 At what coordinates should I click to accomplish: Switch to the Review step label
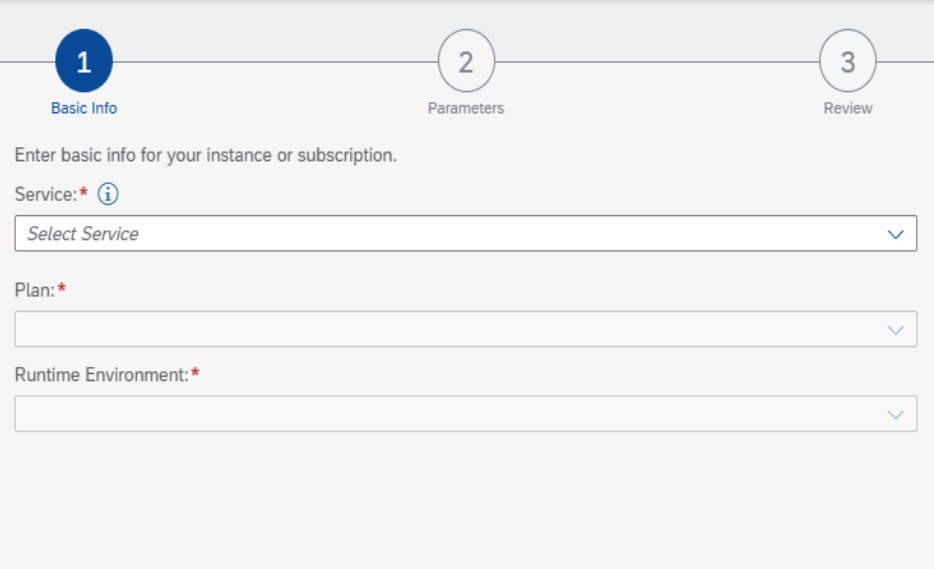tap(848, 108)
